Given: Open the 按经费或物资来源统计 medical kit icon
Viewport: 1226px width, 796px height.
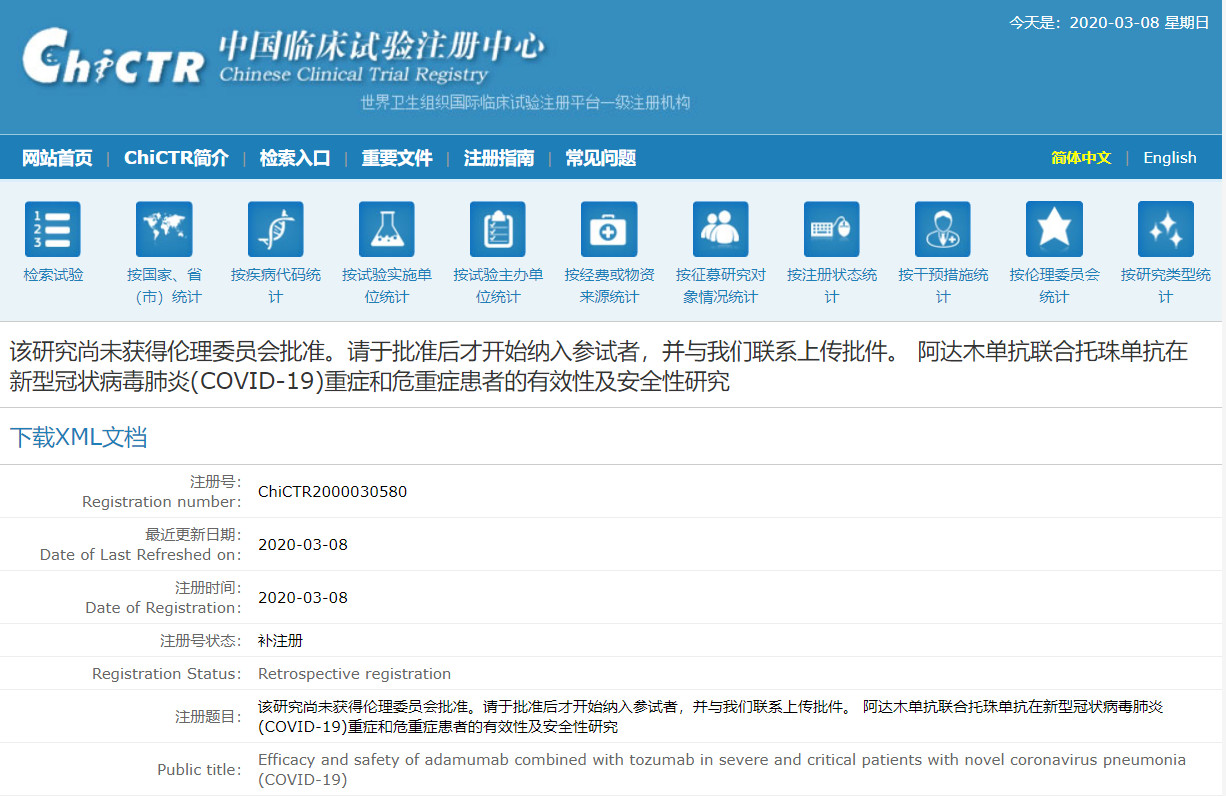Looking at the screenshot, I should pyautogui.click(x=609, y=229).
